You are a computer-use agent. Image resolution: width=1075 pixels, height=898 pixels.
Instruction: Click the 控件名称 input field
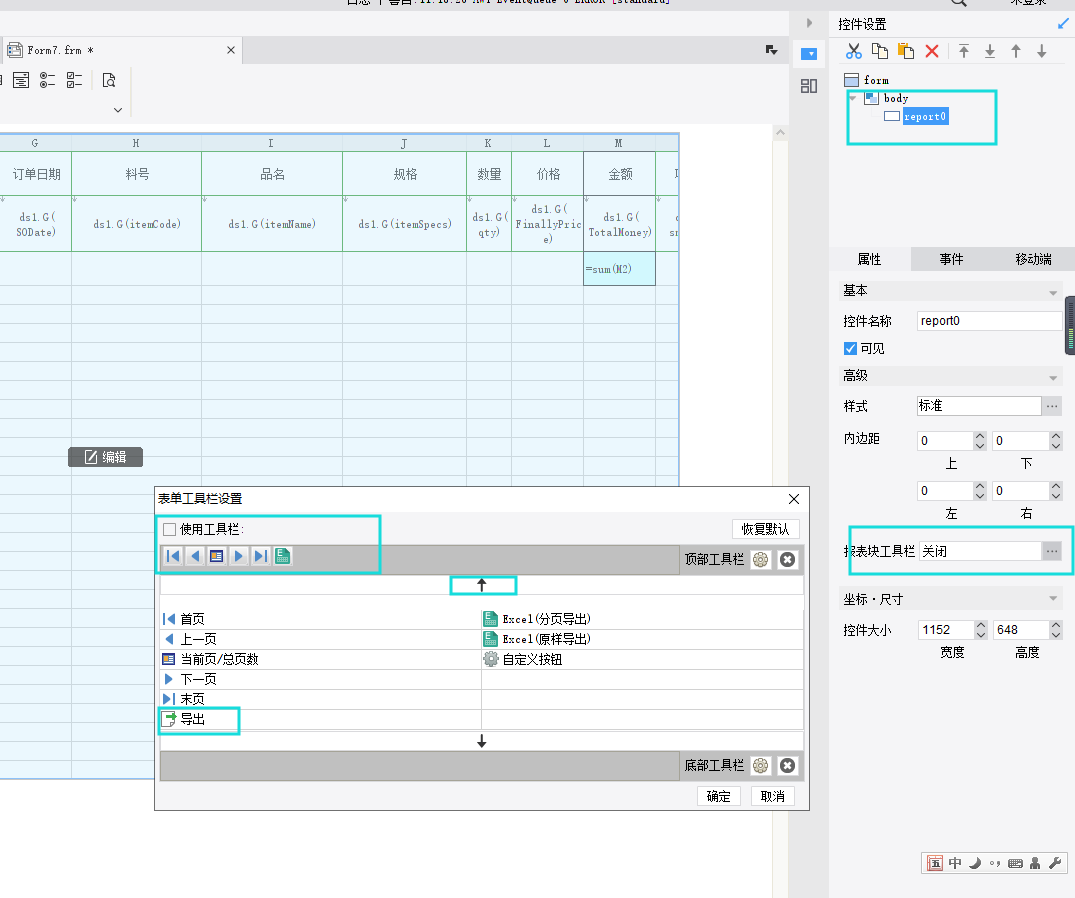(x=989, y=321)
